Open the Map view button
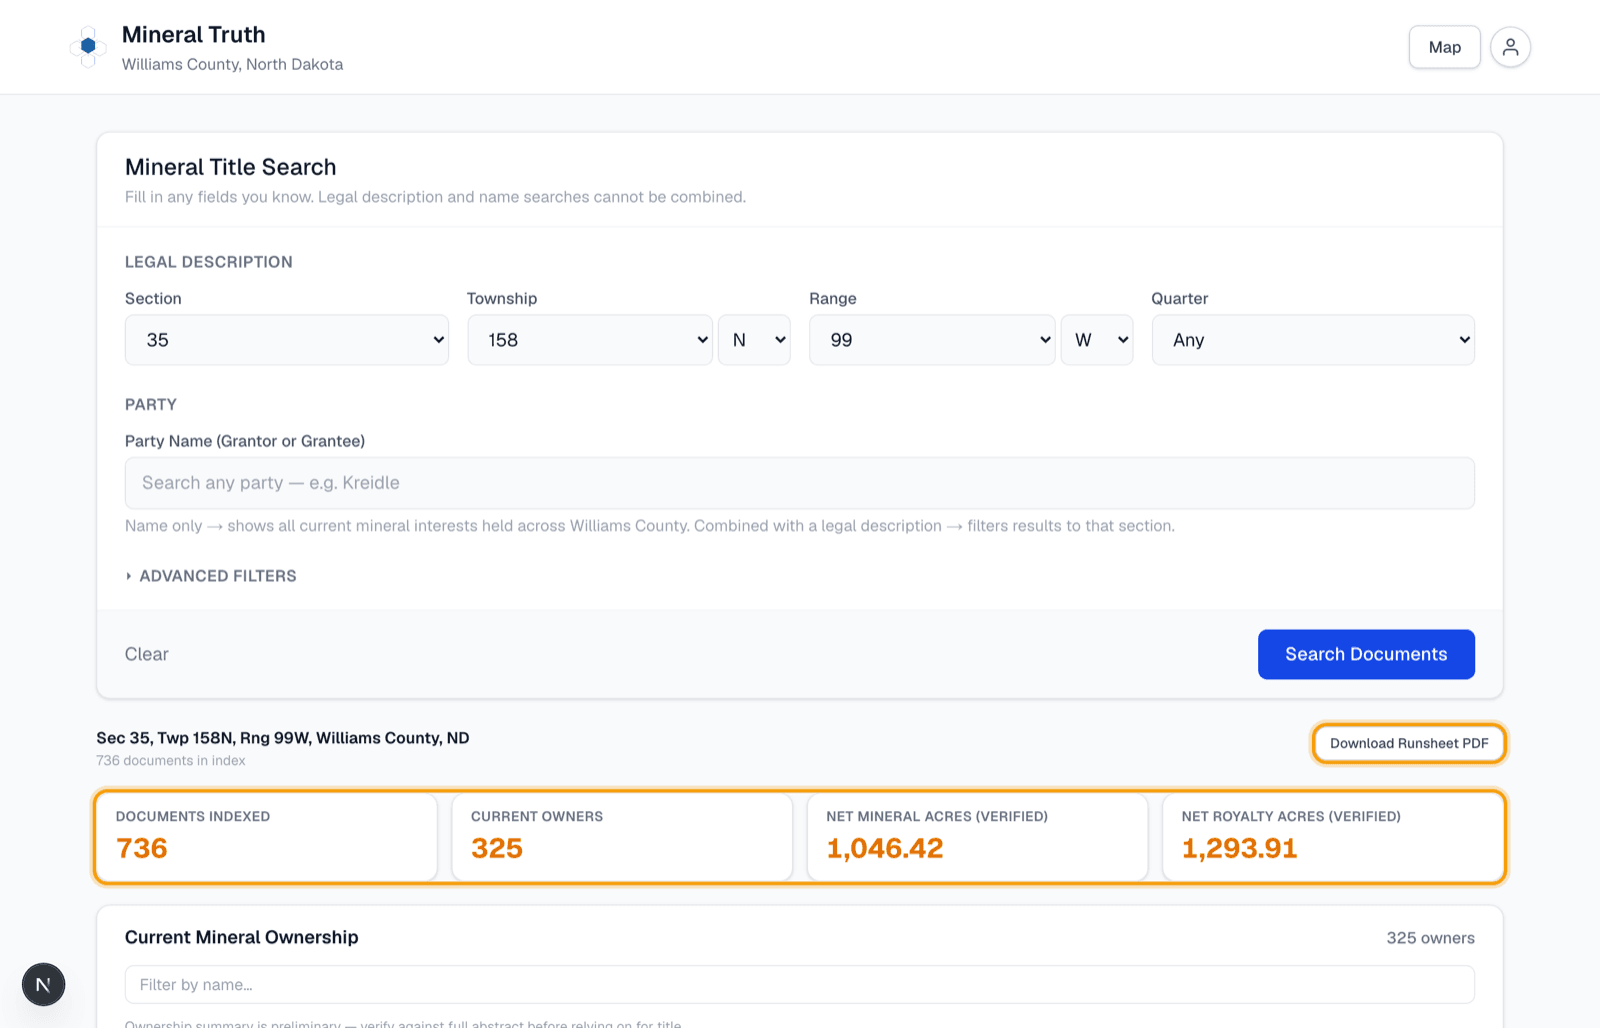Image resolution: width=1600 pixels, height=1028 pixels. (1445, 47)
